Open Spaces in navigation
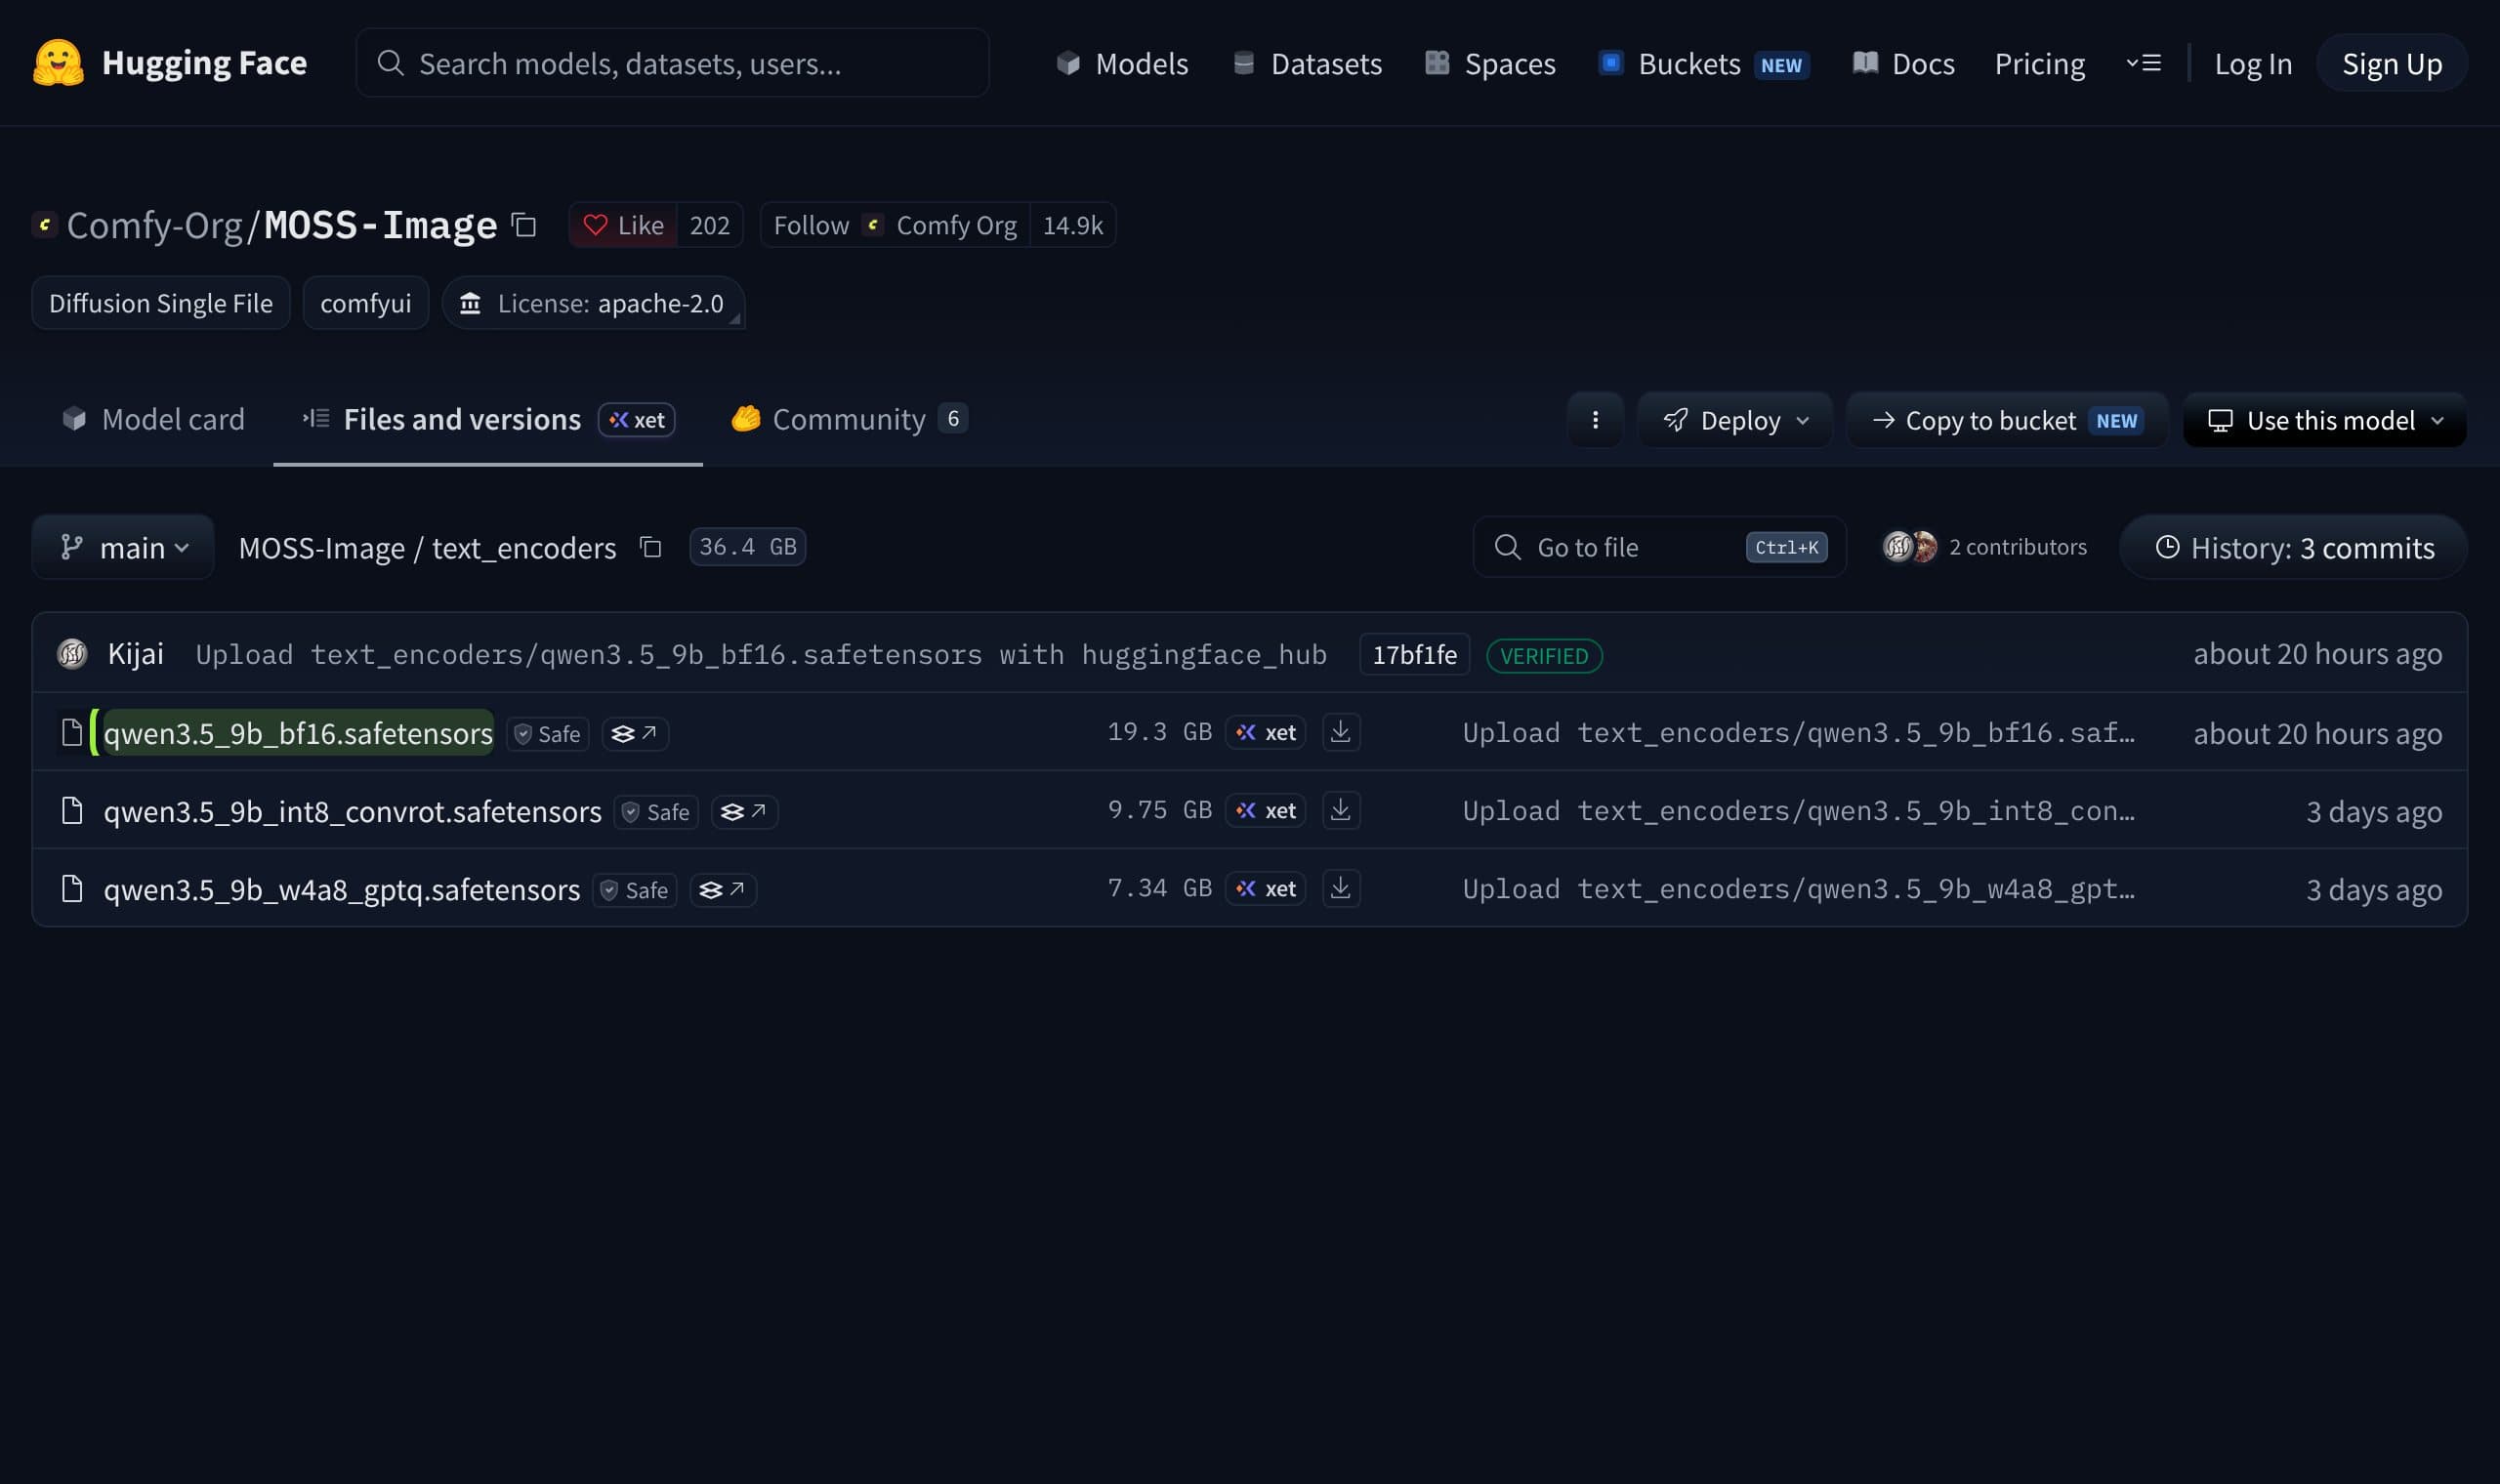 pyautogui.click(x=1490, y=63)
